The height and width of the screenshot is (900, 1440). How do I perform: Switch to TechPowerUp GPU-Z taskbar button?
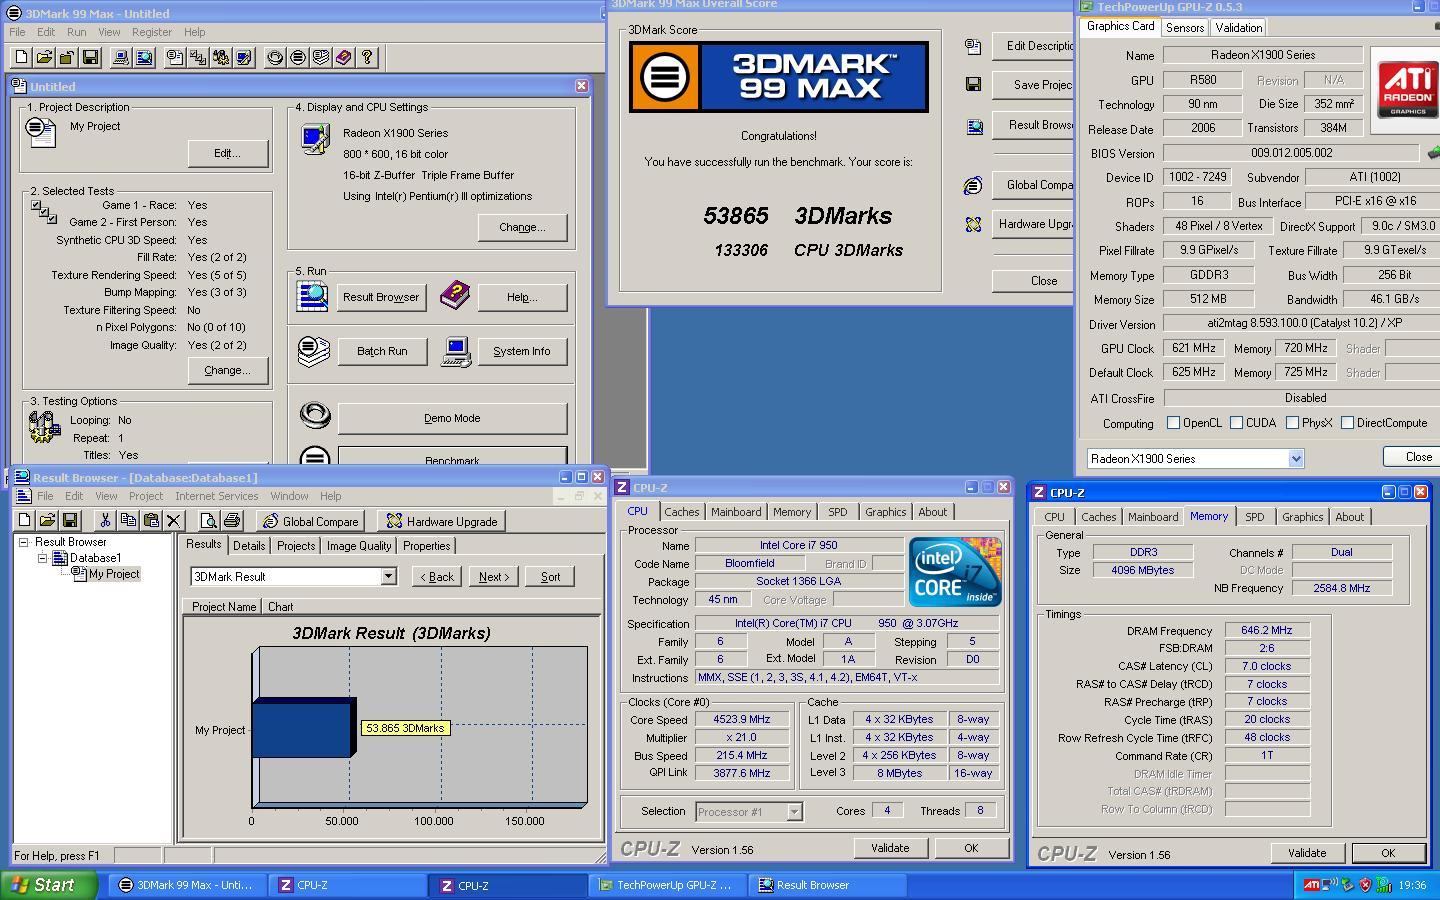[x=668, y=885]
